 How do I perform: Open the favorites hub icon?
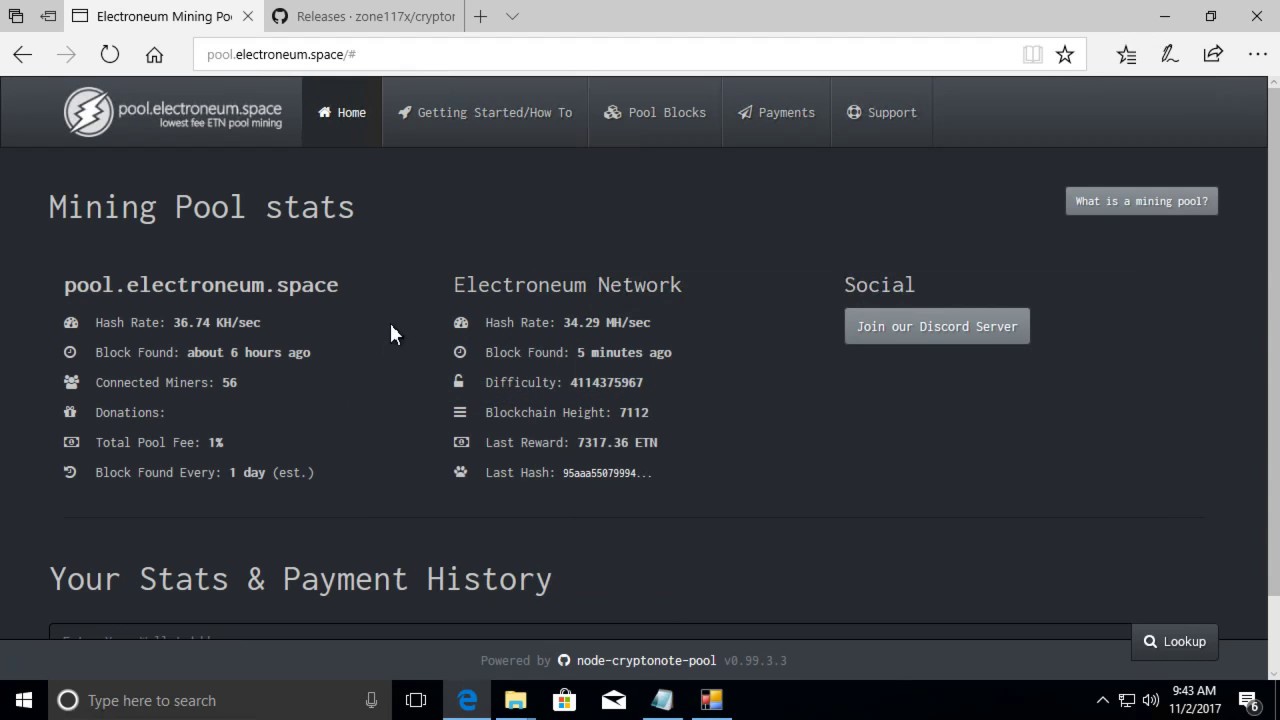click(x=1127, y=54)
